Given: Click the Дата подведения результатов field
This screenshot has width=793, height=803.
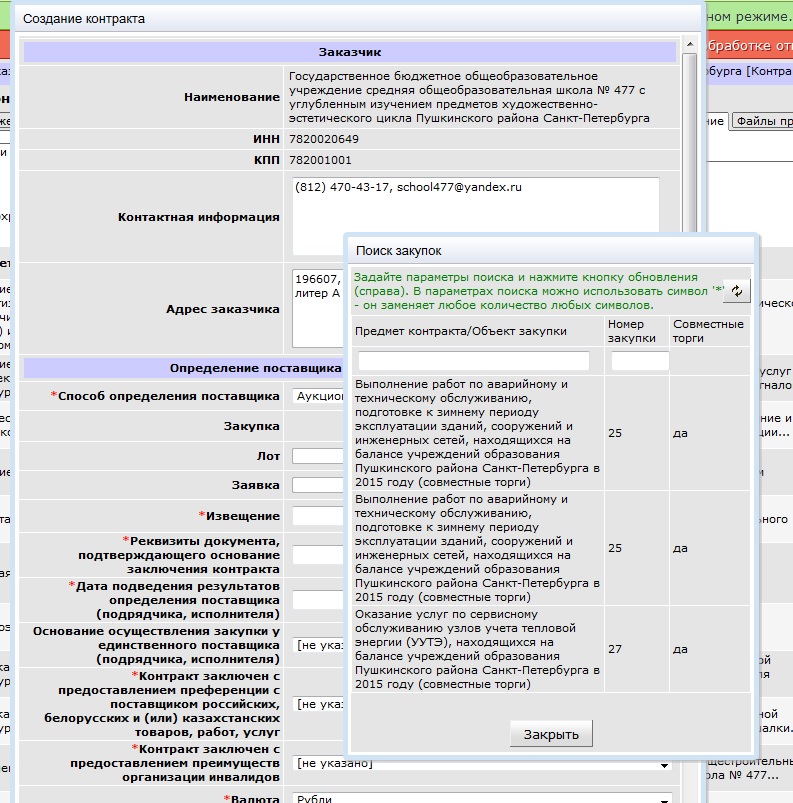Looking at the screenshot, I should coord(318,600).
